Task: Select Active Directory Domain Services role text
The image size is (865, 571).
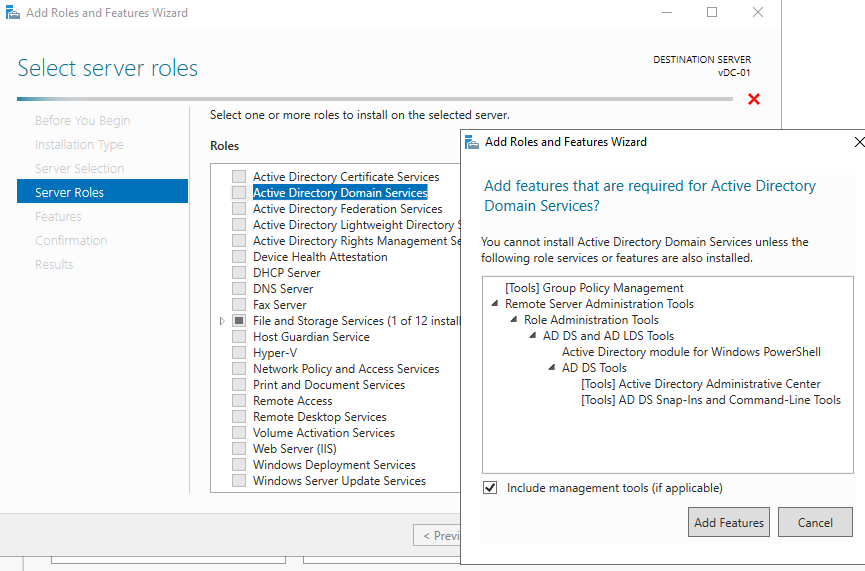Action: pyautogui.click(x=340, y=193)
